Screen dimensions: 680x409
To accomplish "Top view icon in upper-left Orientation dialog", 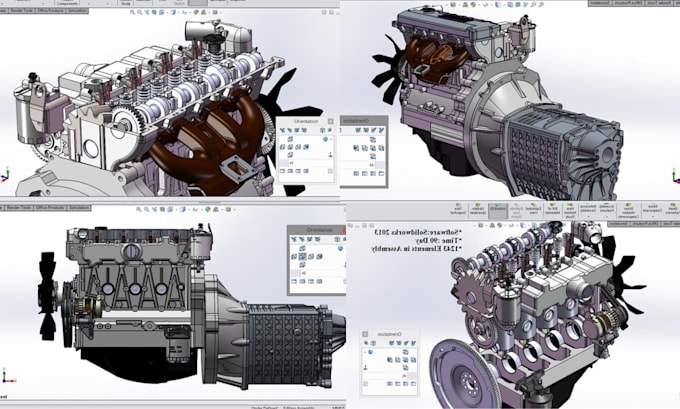I will [290, 139].
